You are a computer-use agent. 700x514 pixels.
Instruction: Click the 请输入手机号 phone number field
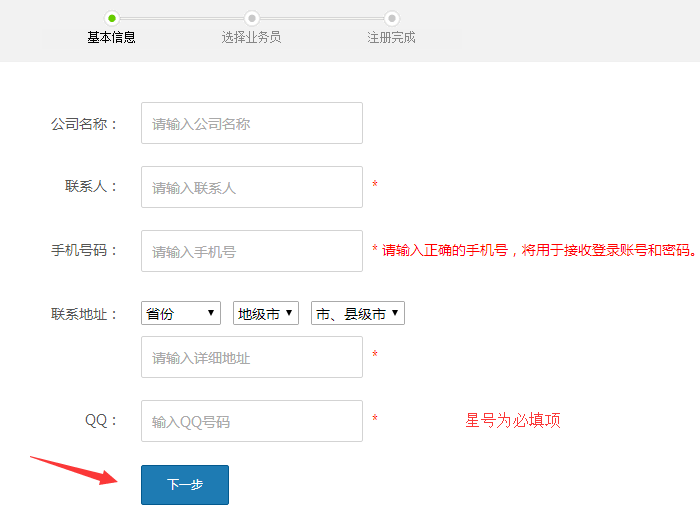pos(252,251)
